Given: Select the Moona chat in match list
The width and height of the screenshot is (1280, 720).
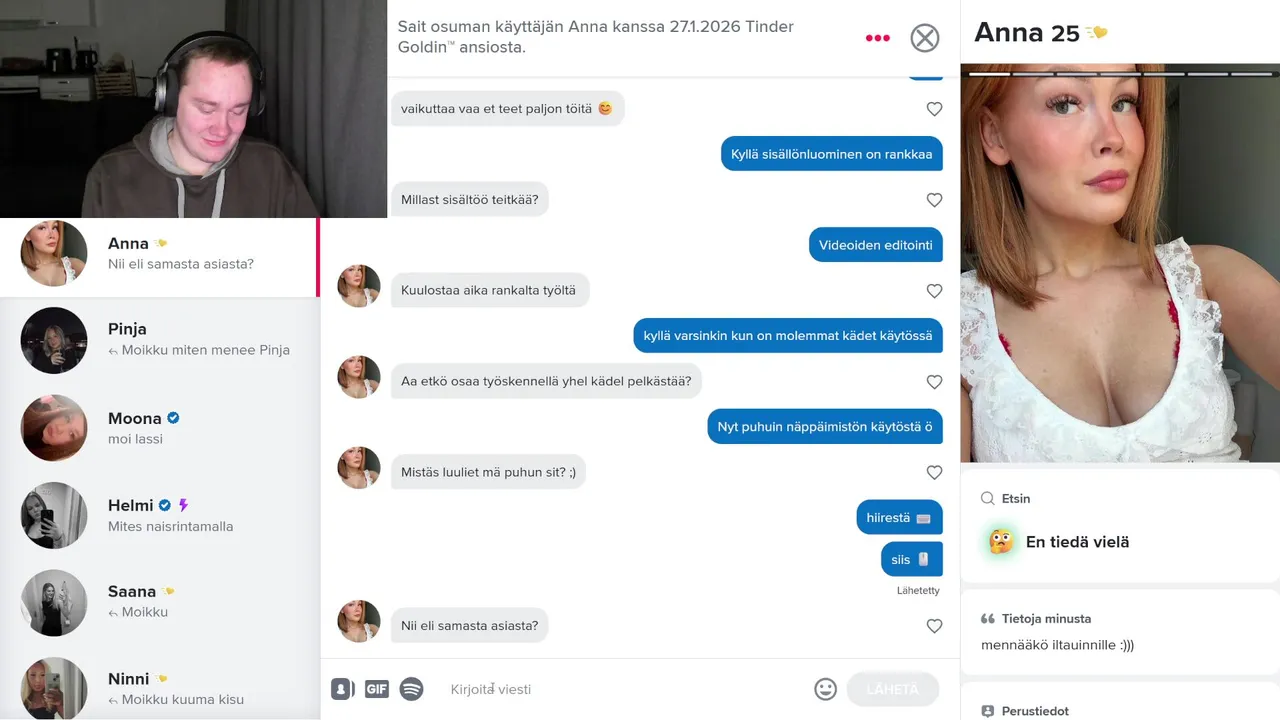Looking at the screenshot, I should click(x=160, y=428).
